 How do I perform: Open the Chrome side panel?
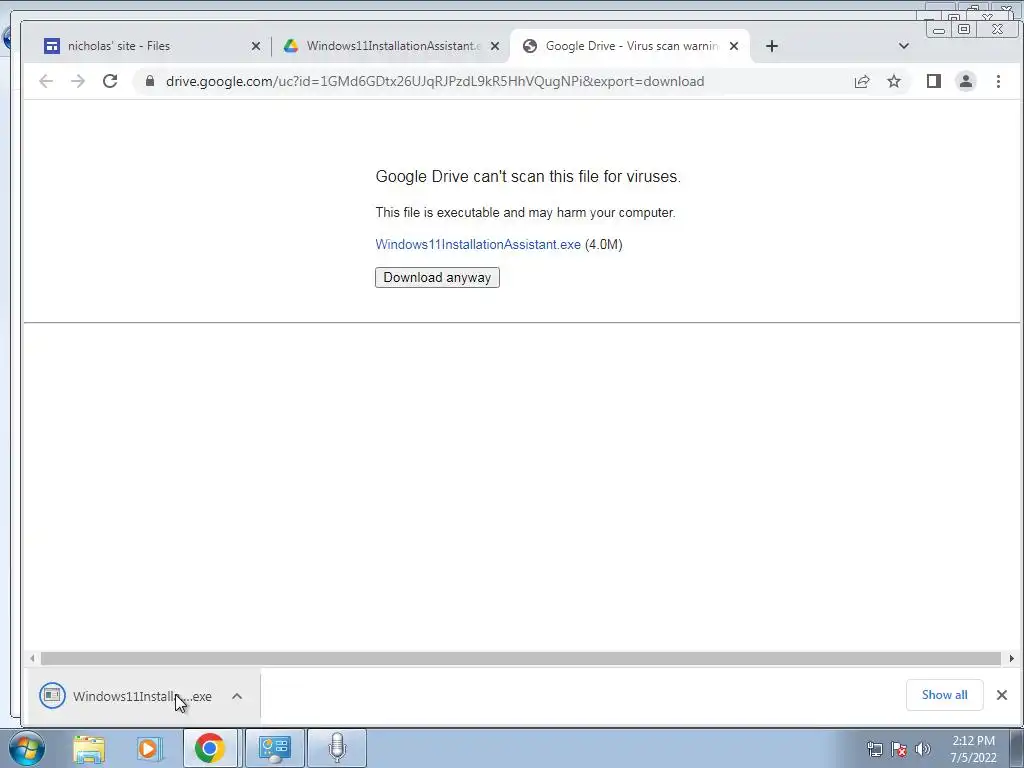(x=934, y=81)
